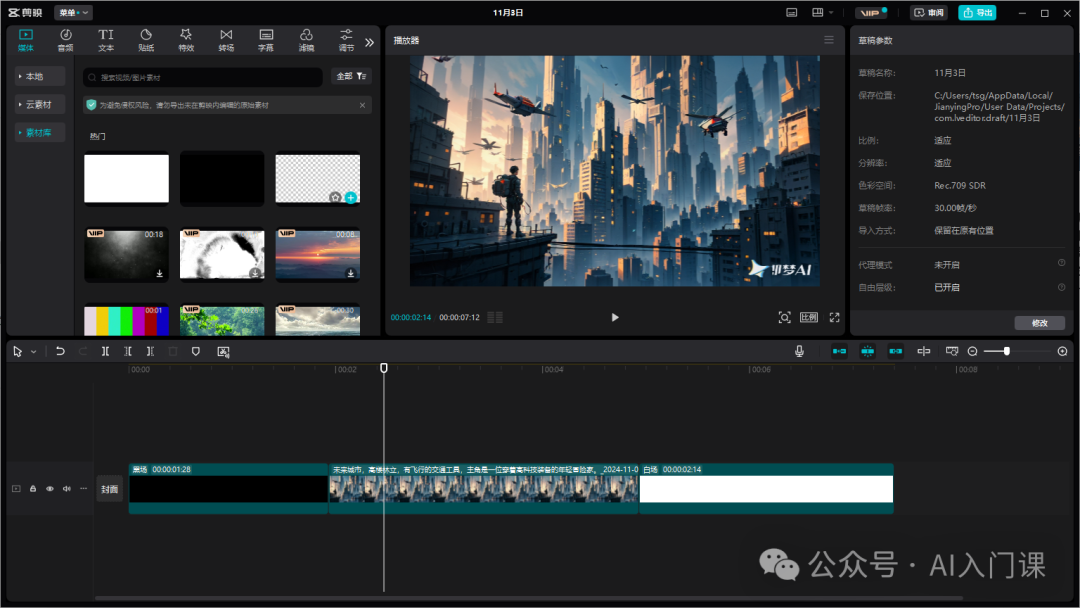
Task: Open the player panel hamburger menu
Action: pos(829,40)
